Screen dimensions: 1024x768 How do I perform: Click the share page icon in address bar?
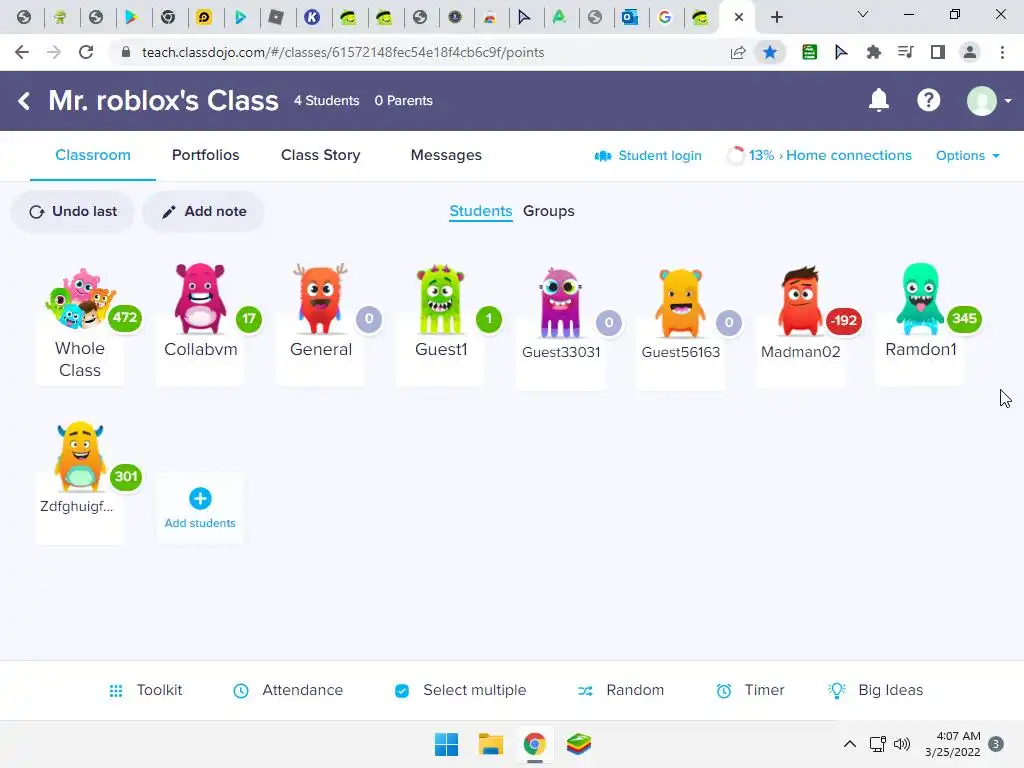point(738,52)
